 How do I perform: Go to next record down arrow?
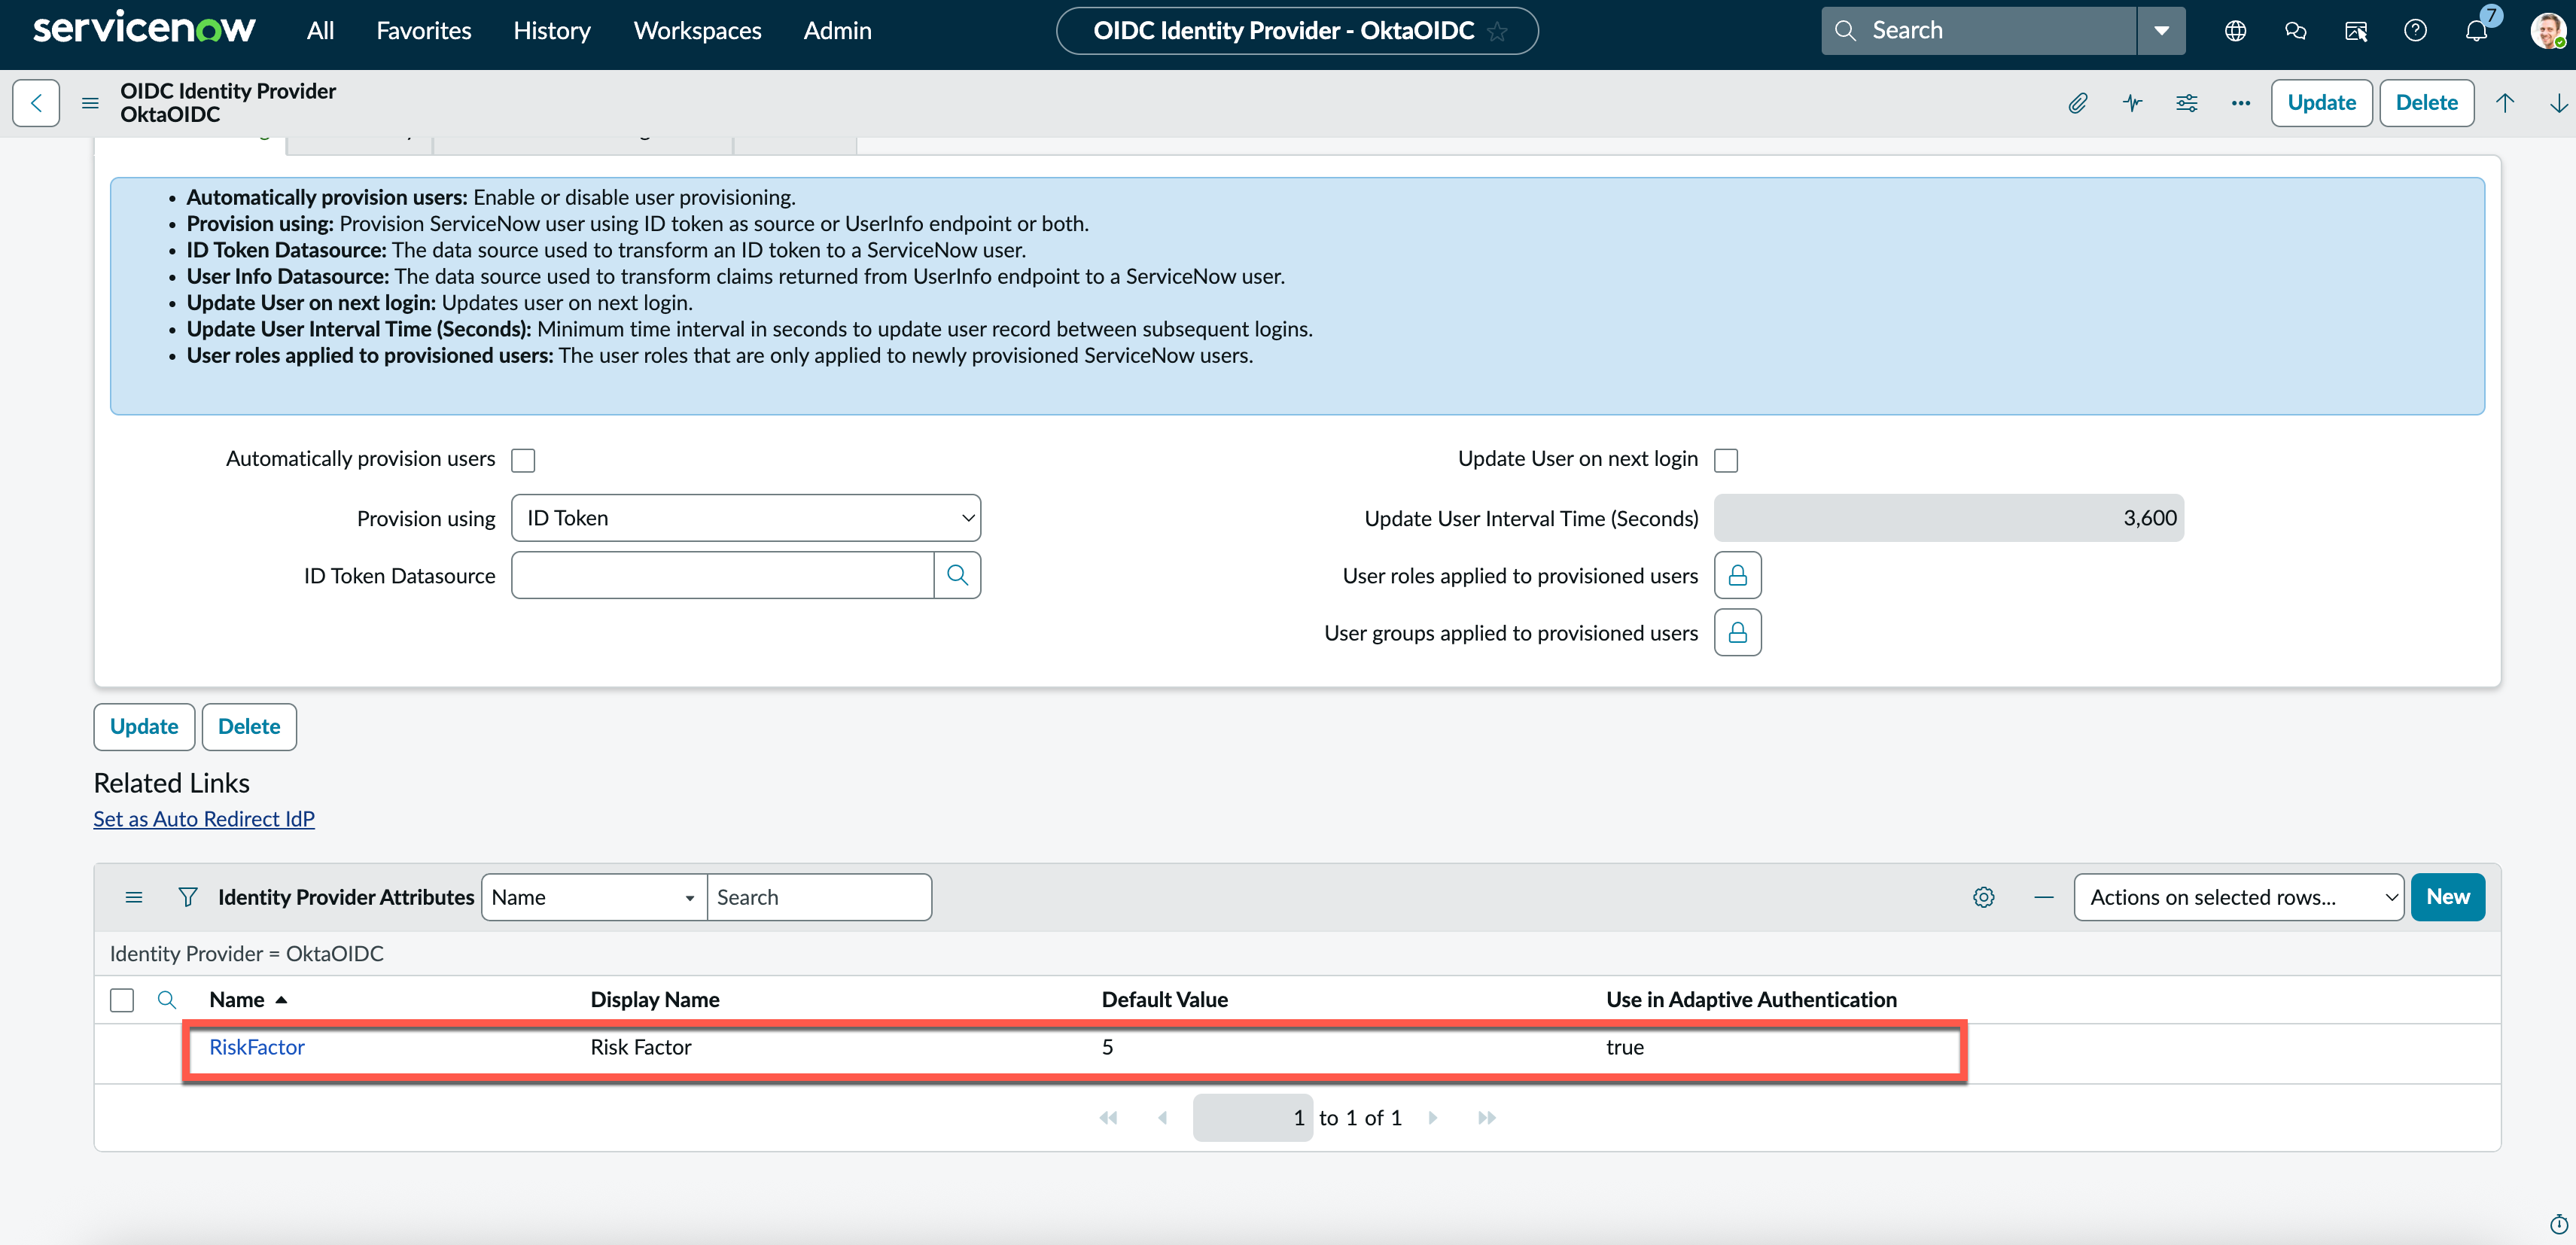pos(2558,103)
